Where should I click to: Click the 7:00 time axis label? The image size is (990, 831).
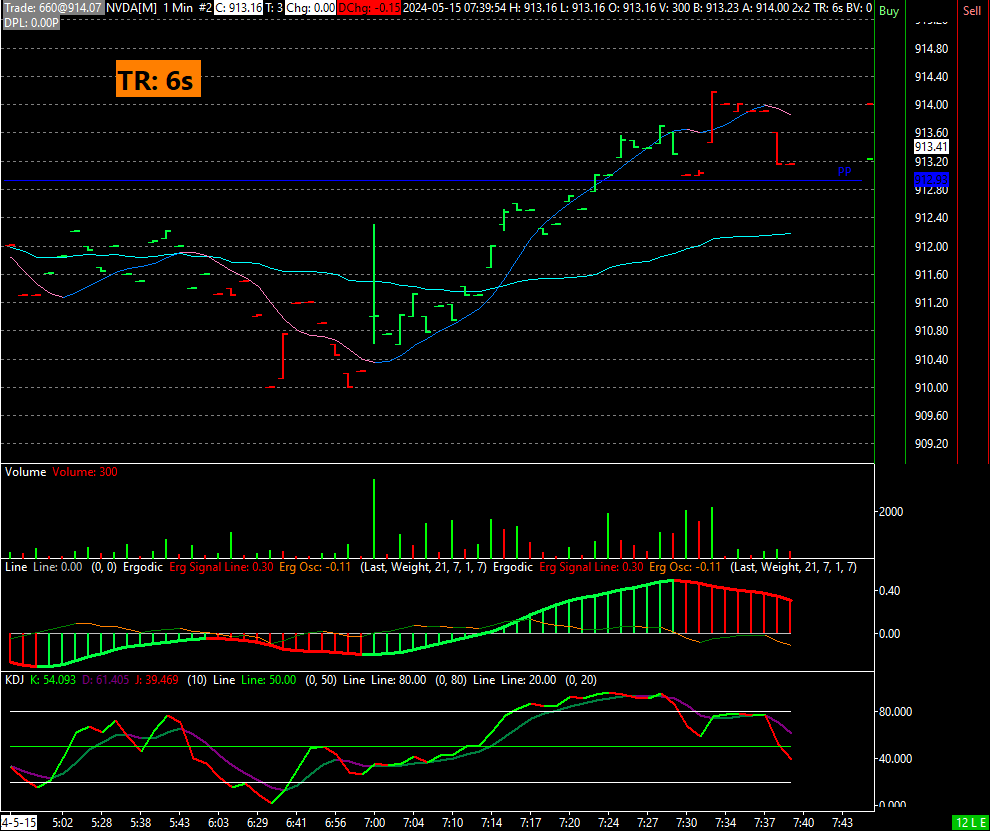click(x=374, y=823)
